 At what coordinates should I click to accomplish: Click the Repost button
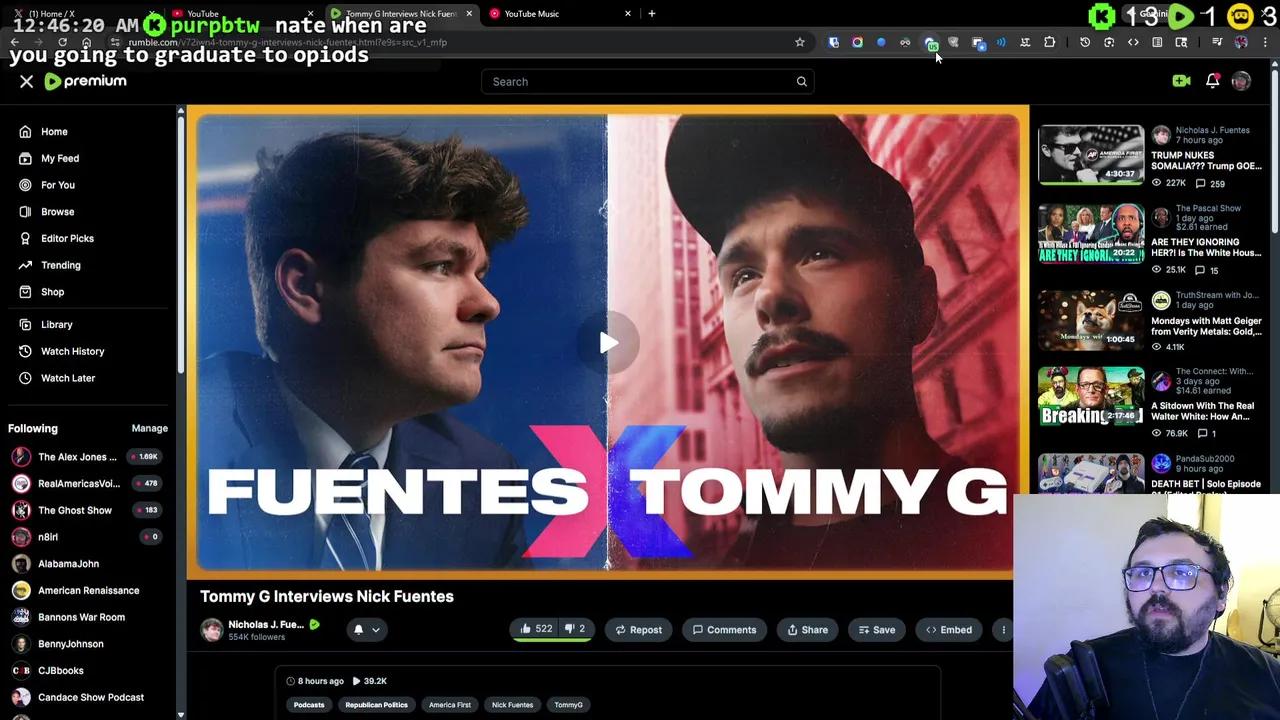click(x=638, y=630)
